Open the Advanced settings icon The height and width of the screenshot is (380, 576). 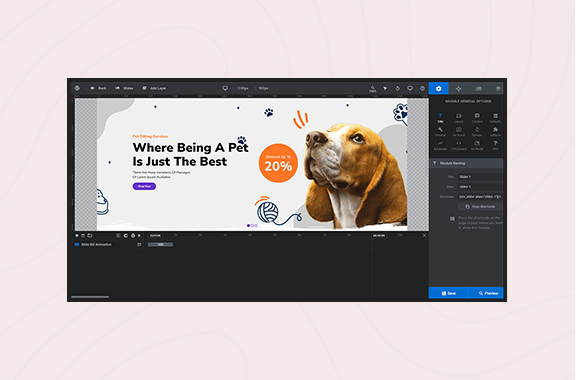[440, 146]
